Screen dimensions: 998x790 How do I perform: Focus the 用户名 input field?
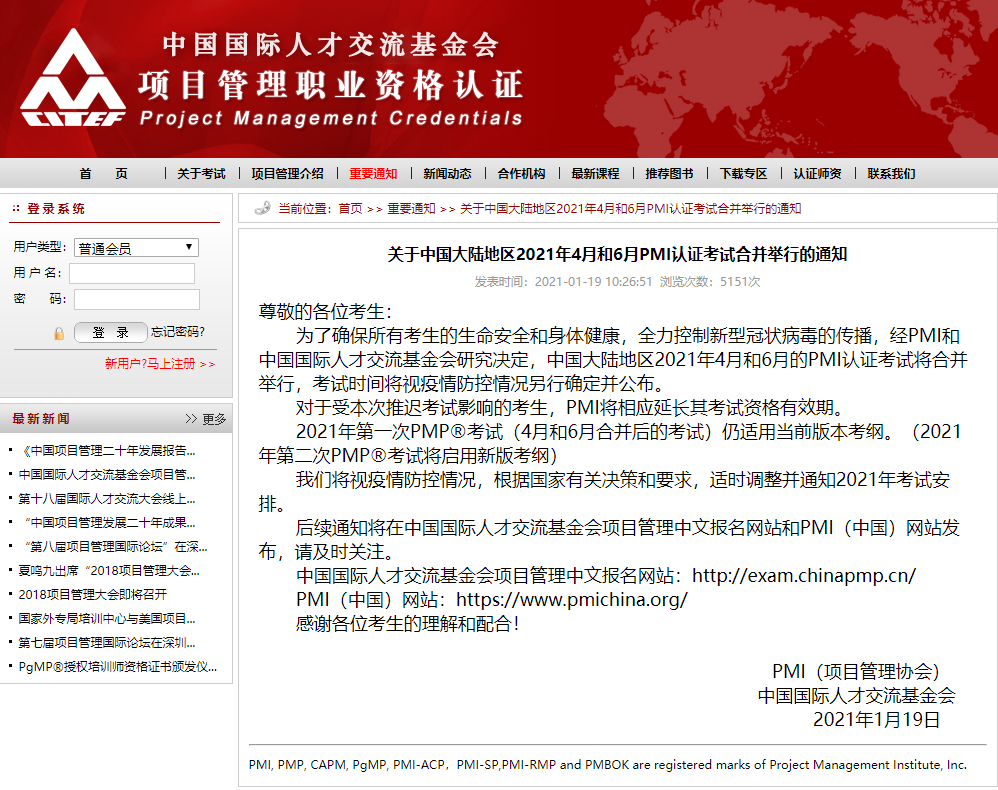pyautogui.click(x=132, y=273)
